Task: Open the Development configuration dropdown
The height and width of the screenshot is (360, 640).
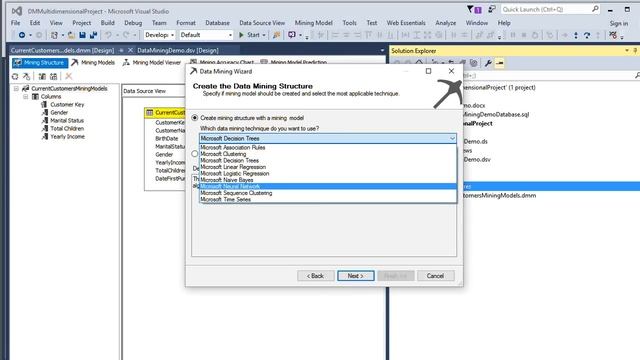Action: pos(160,35)
